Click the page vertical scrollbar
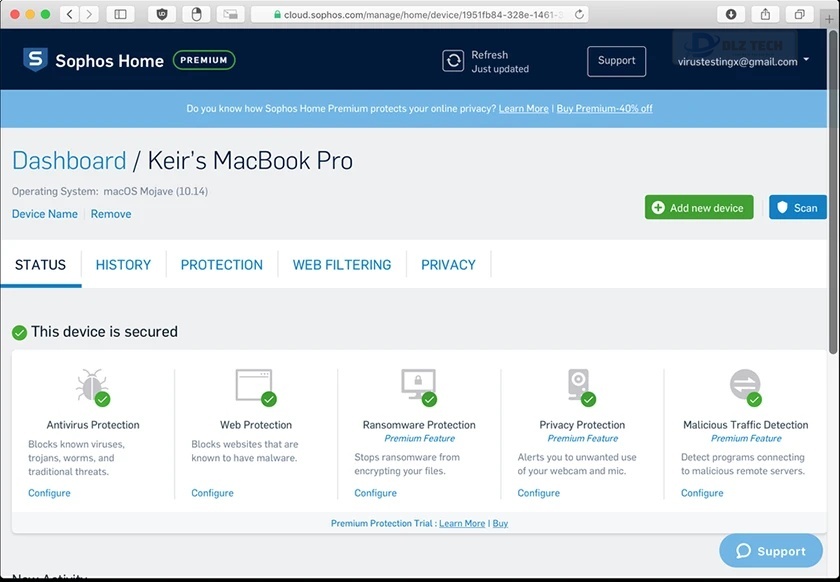This screenshot has width=840, height=582. click(832, 193)
